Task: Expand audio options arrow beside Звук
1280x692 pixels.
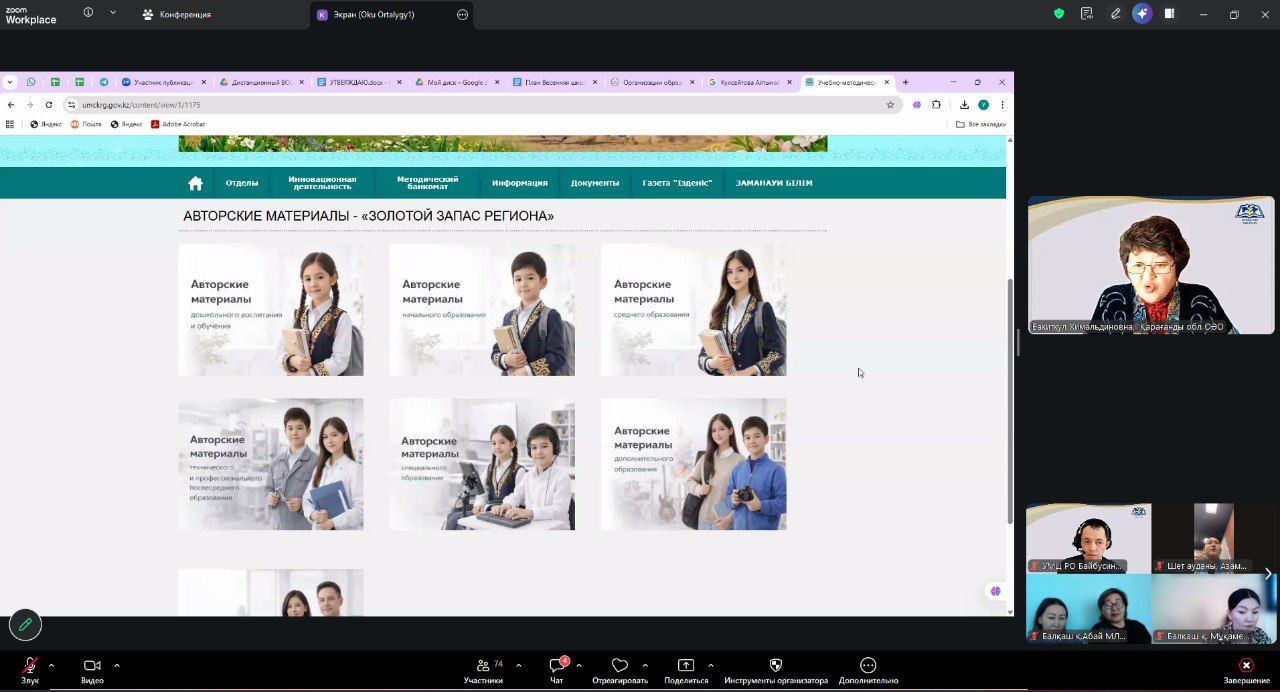Action: coord(51,665)
